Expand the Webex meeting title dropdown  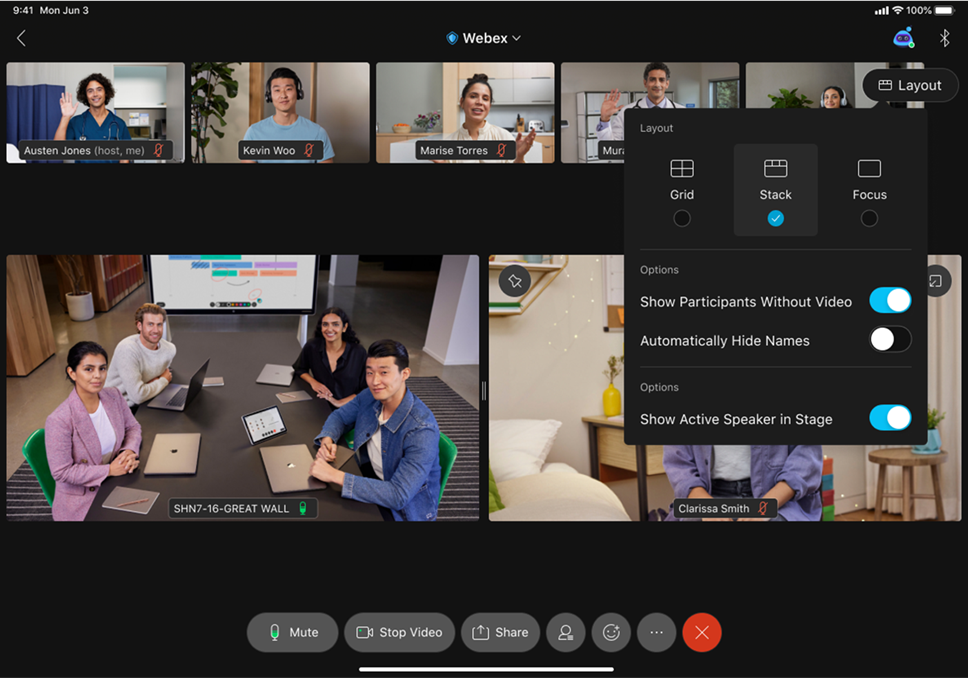484,38
